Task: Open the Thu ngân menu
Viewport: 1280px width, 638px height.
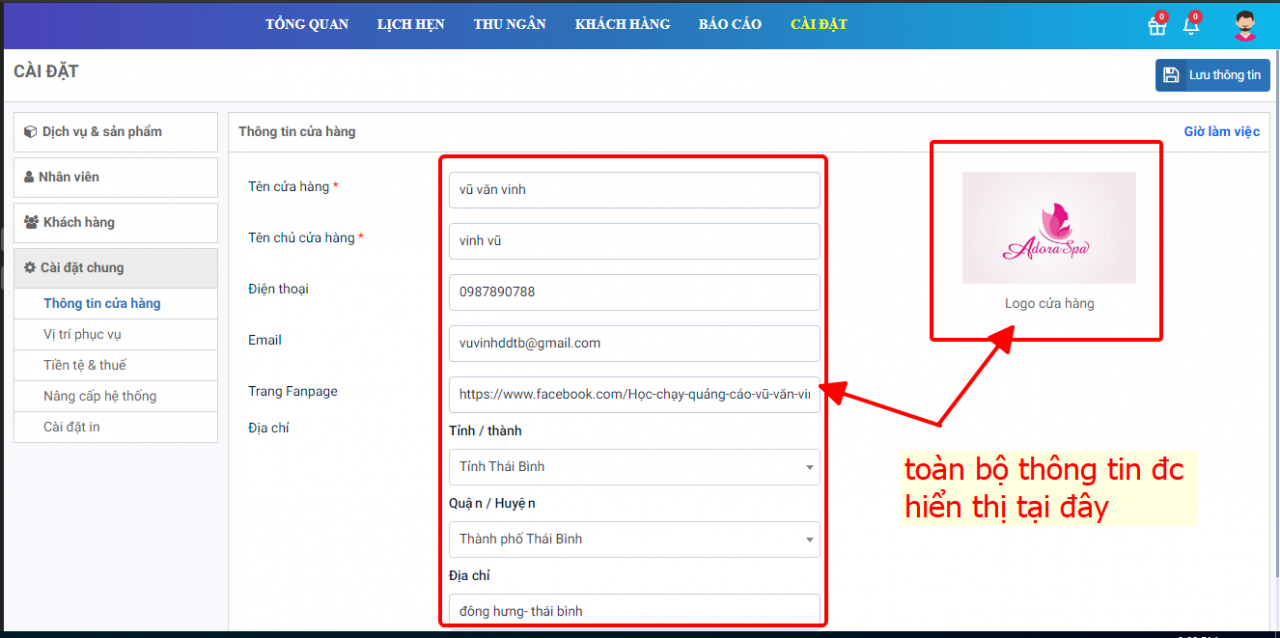Action: point(510,24)
